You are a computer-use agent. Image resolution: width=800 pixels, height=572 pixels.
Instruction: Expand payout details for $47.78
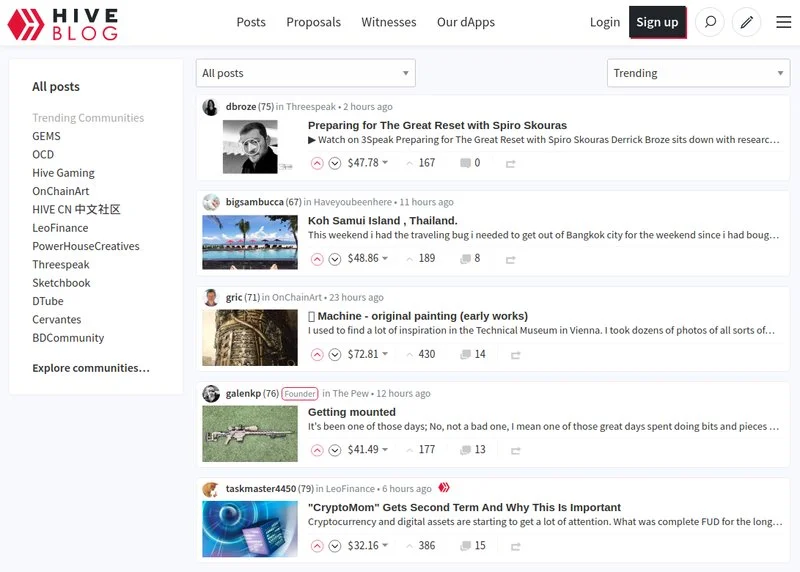(x=385, y=163)
